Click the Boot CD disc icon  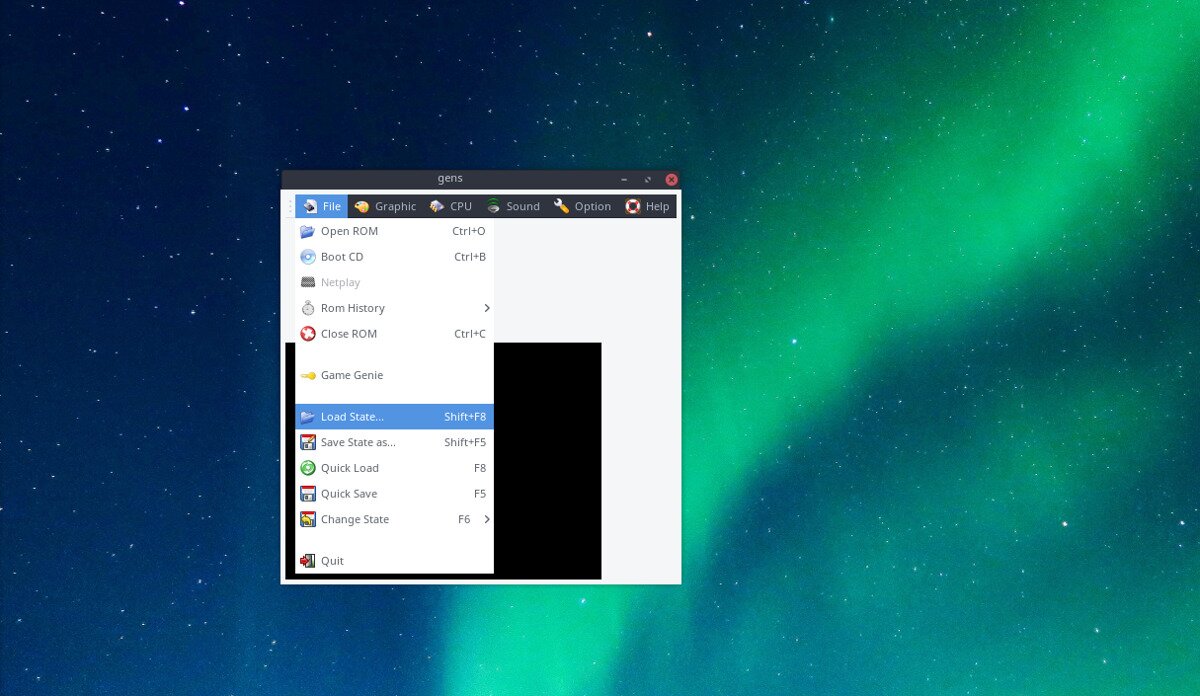tap(308, 257)
